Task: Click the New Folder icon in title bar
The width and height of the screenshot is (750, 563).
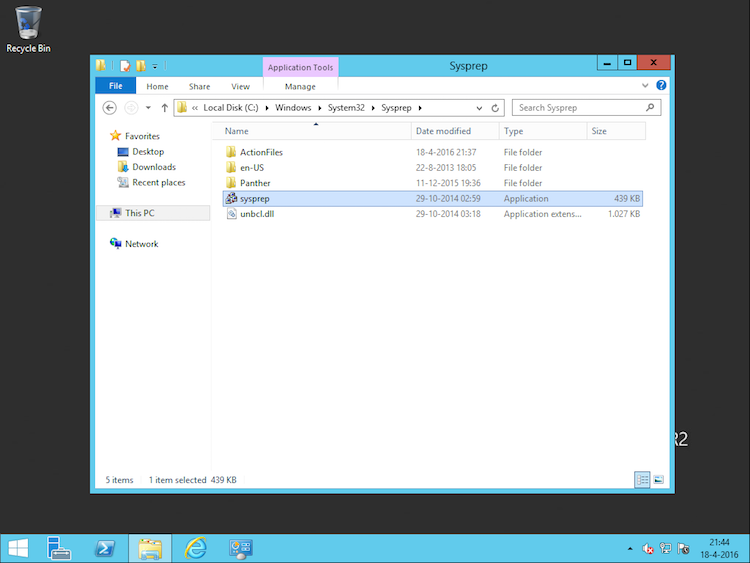Action: click(141, 66)
